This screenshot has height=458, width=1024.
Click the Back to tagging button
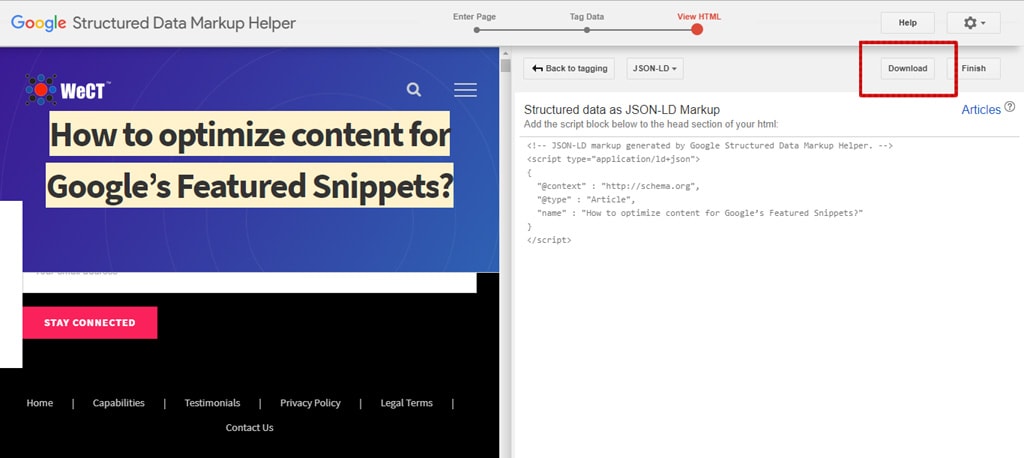point(569,69)
